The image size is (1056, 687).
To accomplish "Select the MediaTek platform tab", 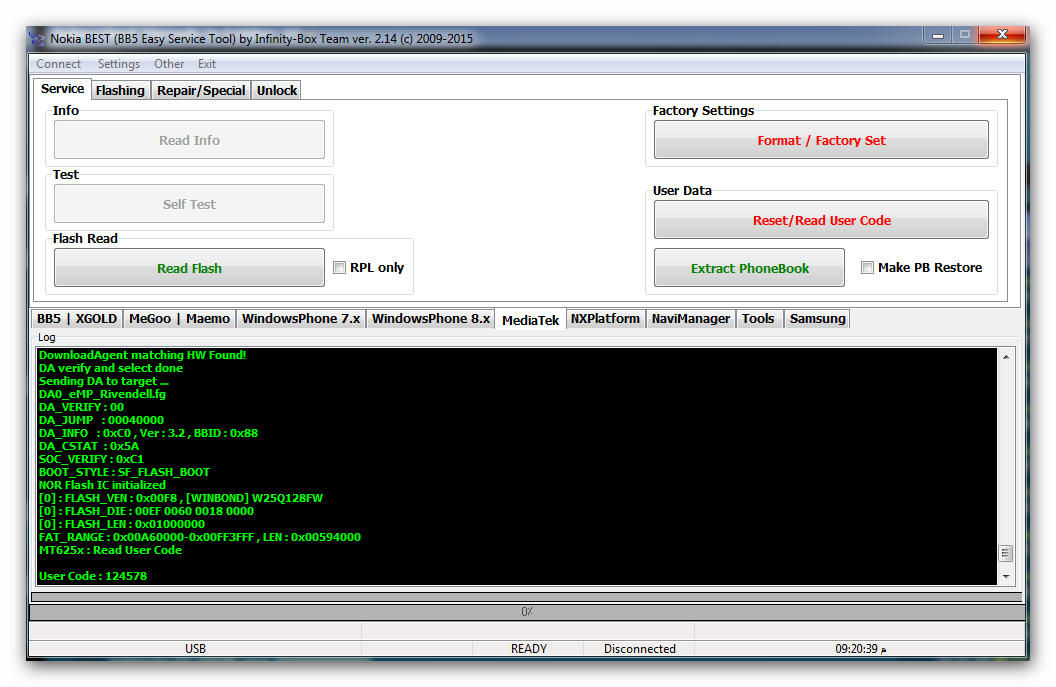I will pyautogui.click(x=531, y=320).
